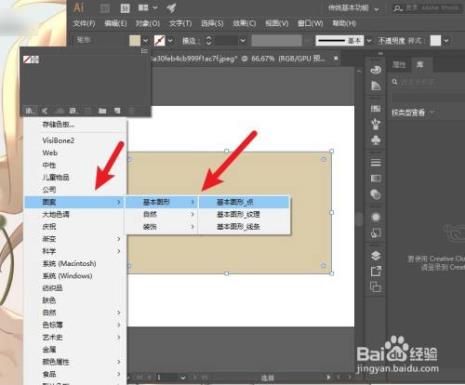Open the 传统基本功能 workspace switcher

[353, 8]
